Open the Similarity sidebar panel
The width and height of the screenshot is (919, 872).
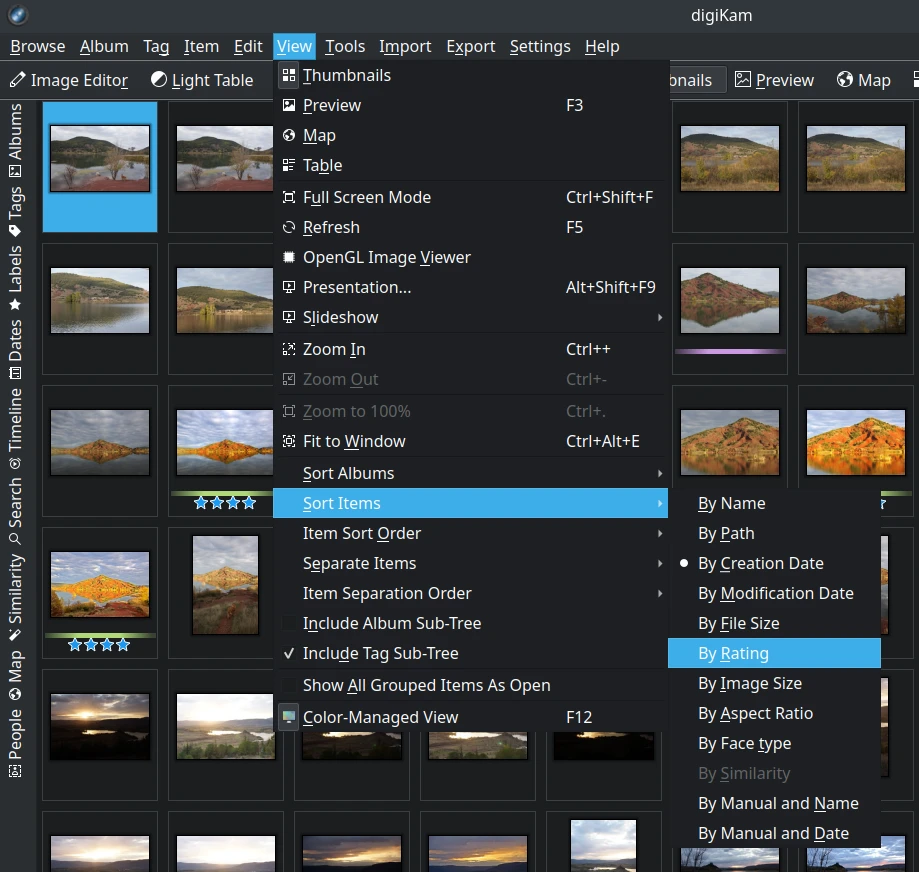coord(15,598)
